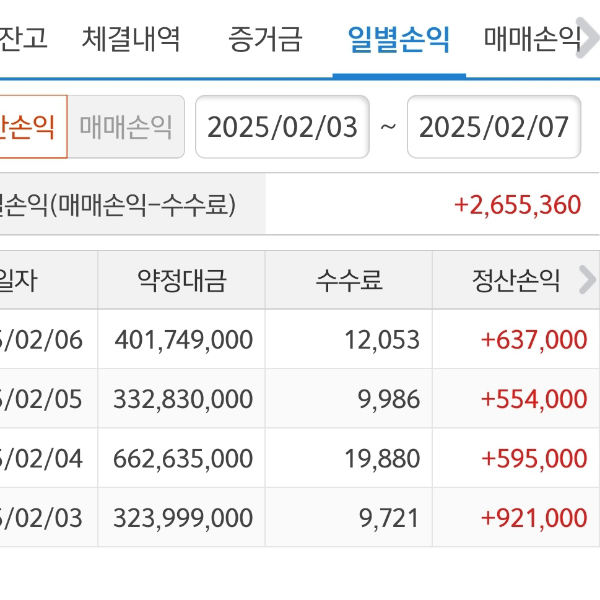Select the 일별손익 tab
Image resolution: width=600 pixels, height=600 pixels.
(x=398, y=40)
